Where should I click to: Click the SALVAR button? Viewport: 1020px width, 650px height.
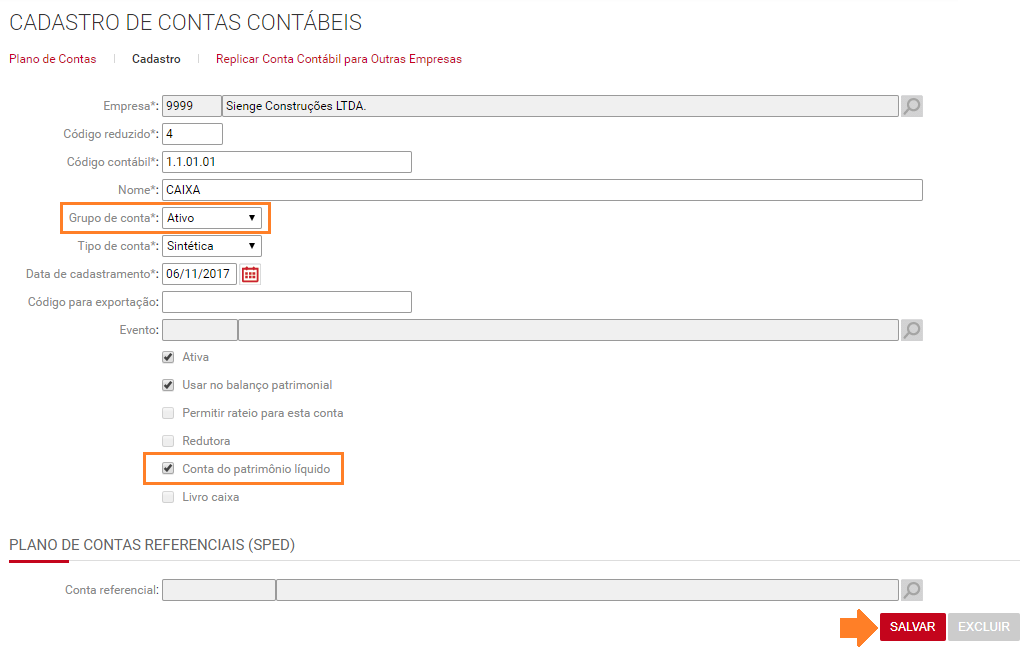(x=913, y=627)
